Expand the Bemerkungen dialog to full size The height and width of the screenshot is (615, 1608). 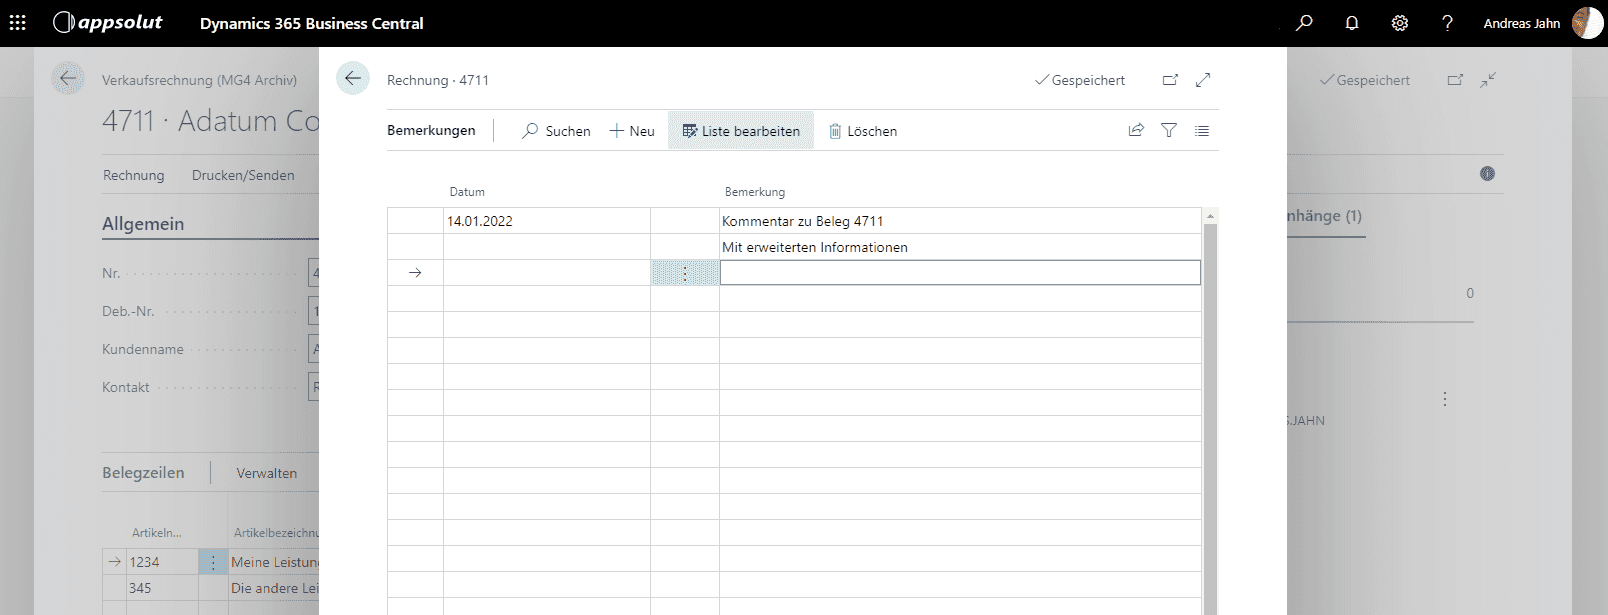point(1203,80)
